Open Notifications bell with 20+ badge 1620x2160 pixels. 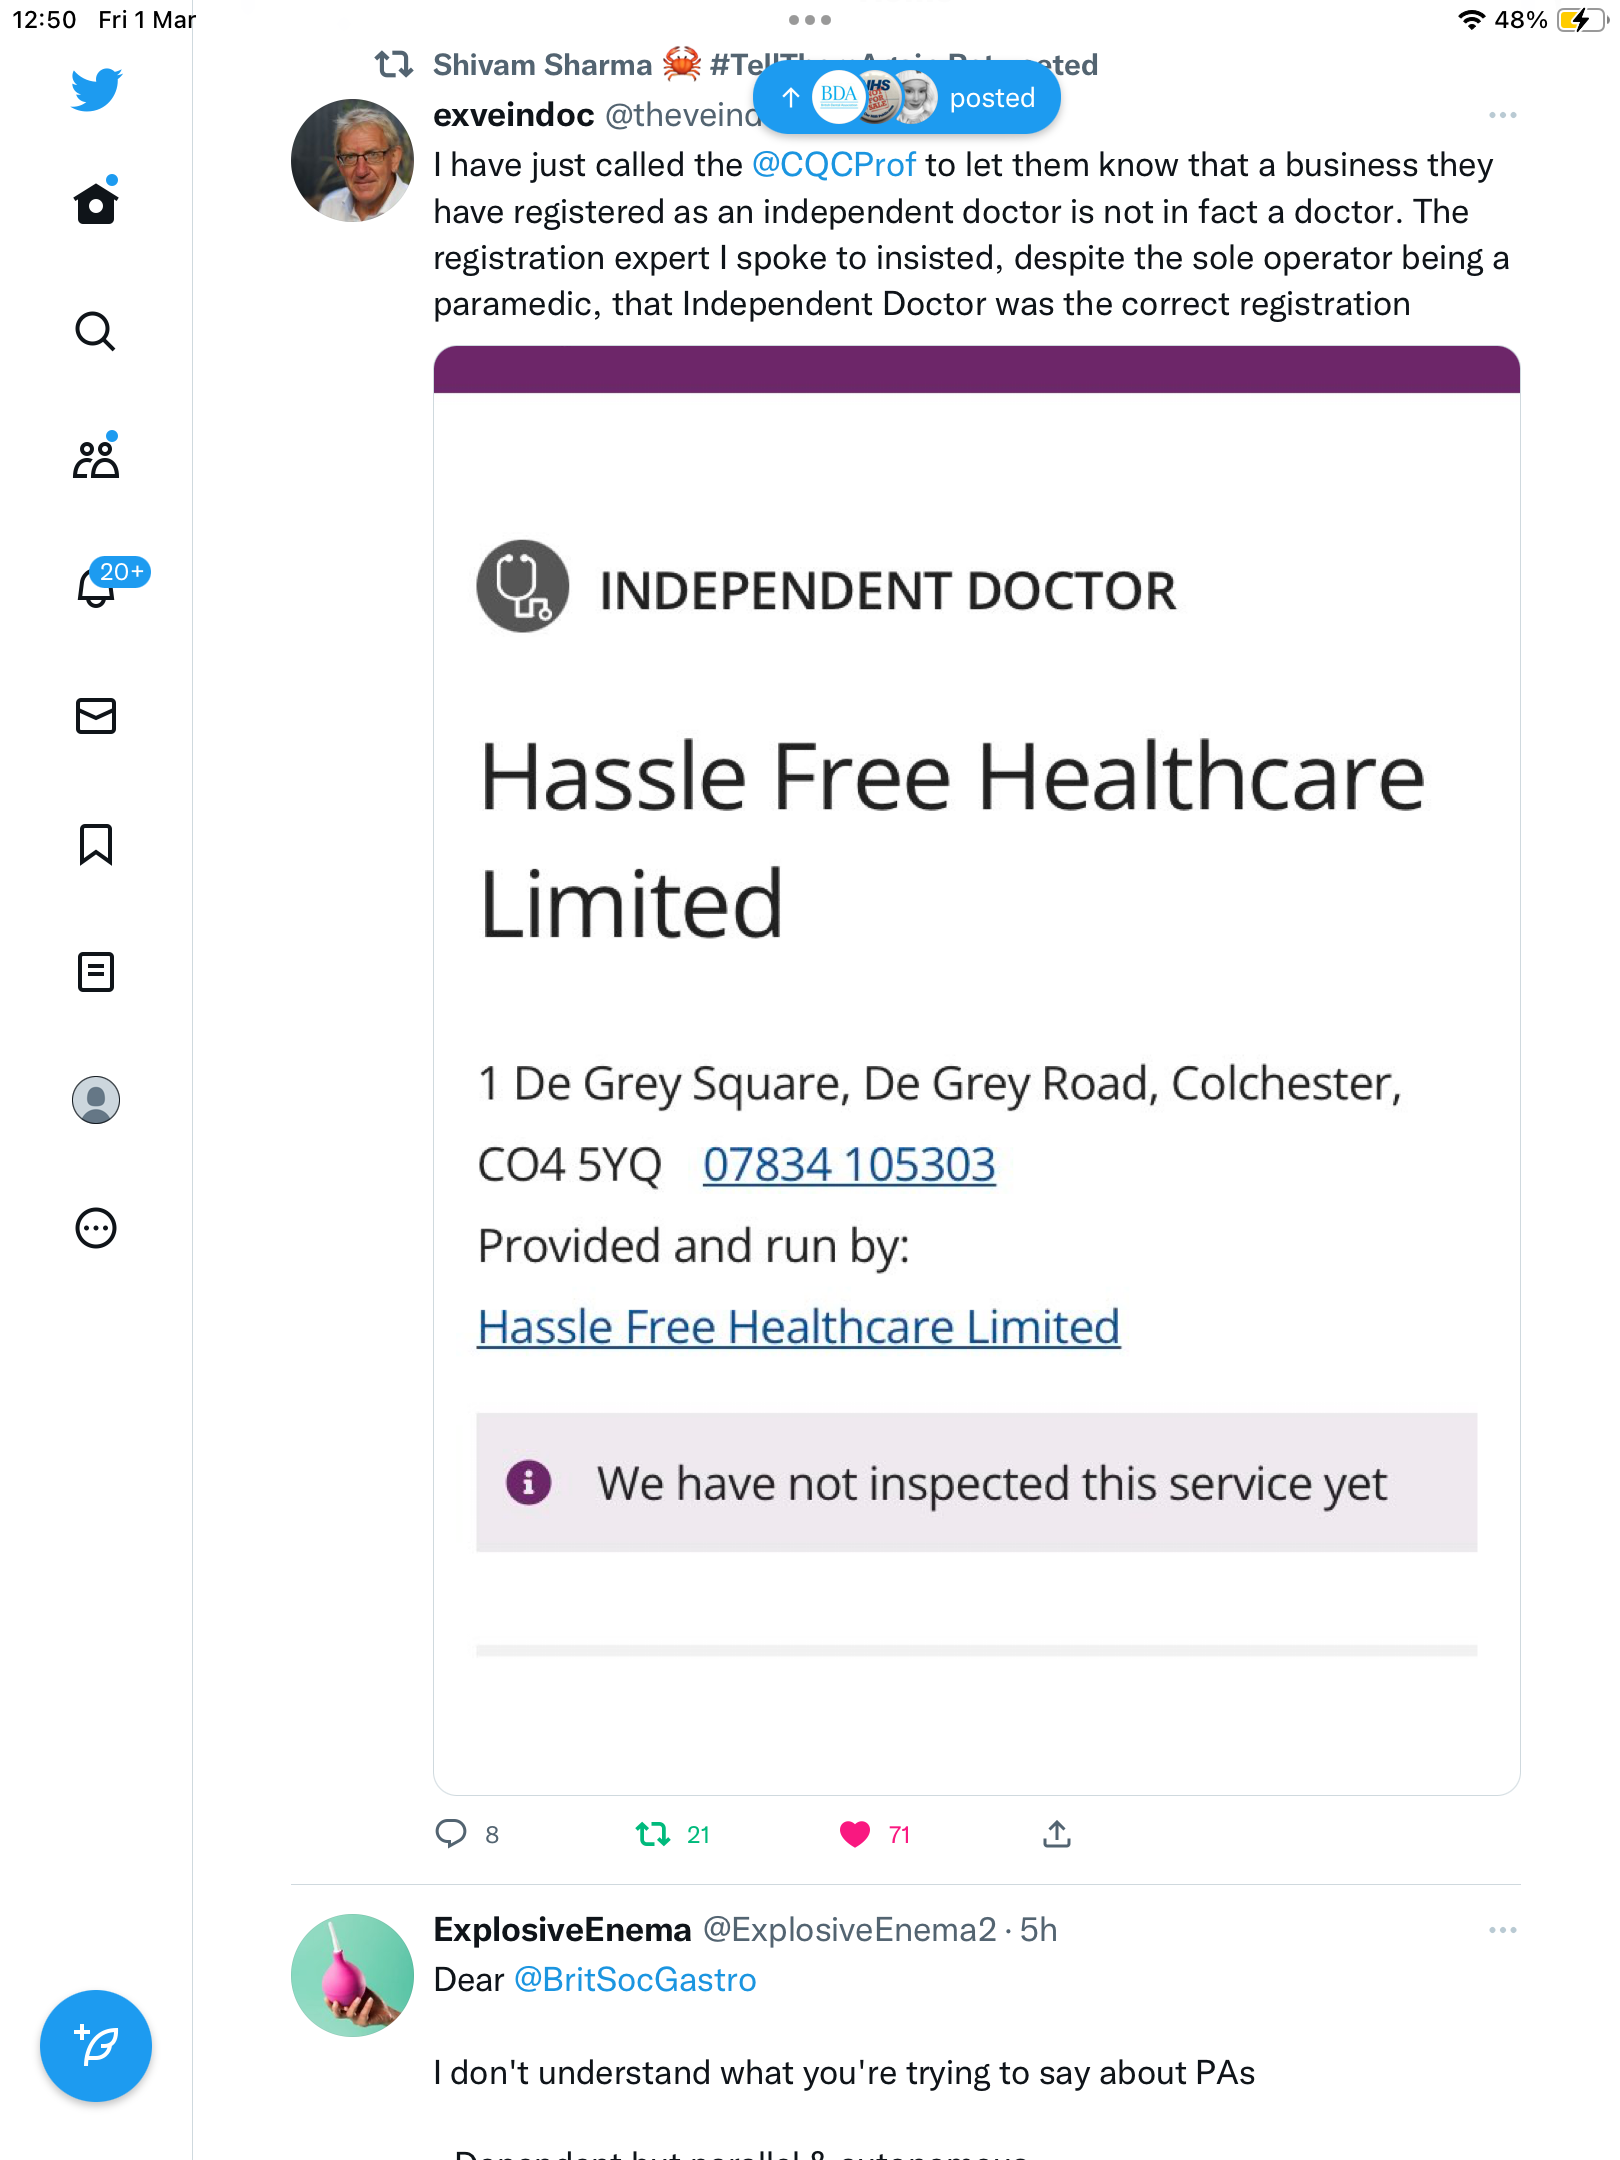[x=98, y=586]
